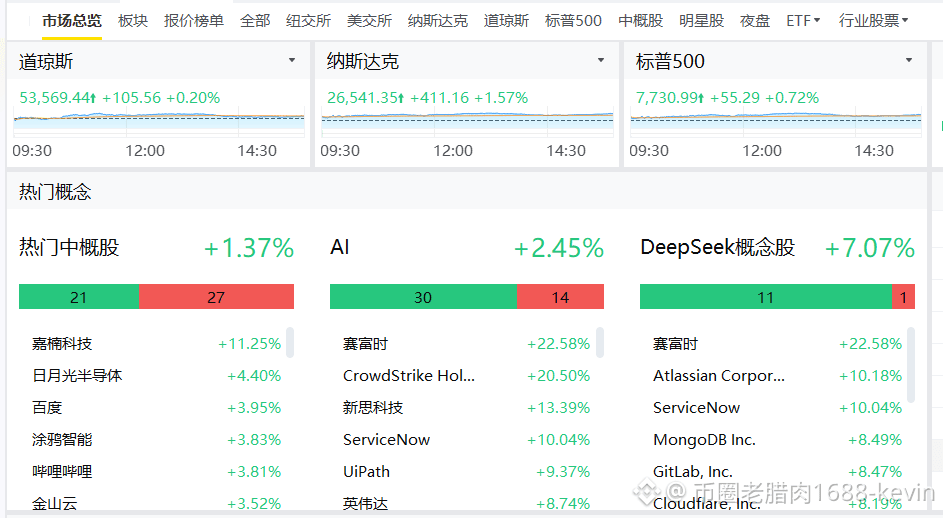Screen dimensions: 943x518
Task: Open the AI concept heading
Action: [340, 247]
